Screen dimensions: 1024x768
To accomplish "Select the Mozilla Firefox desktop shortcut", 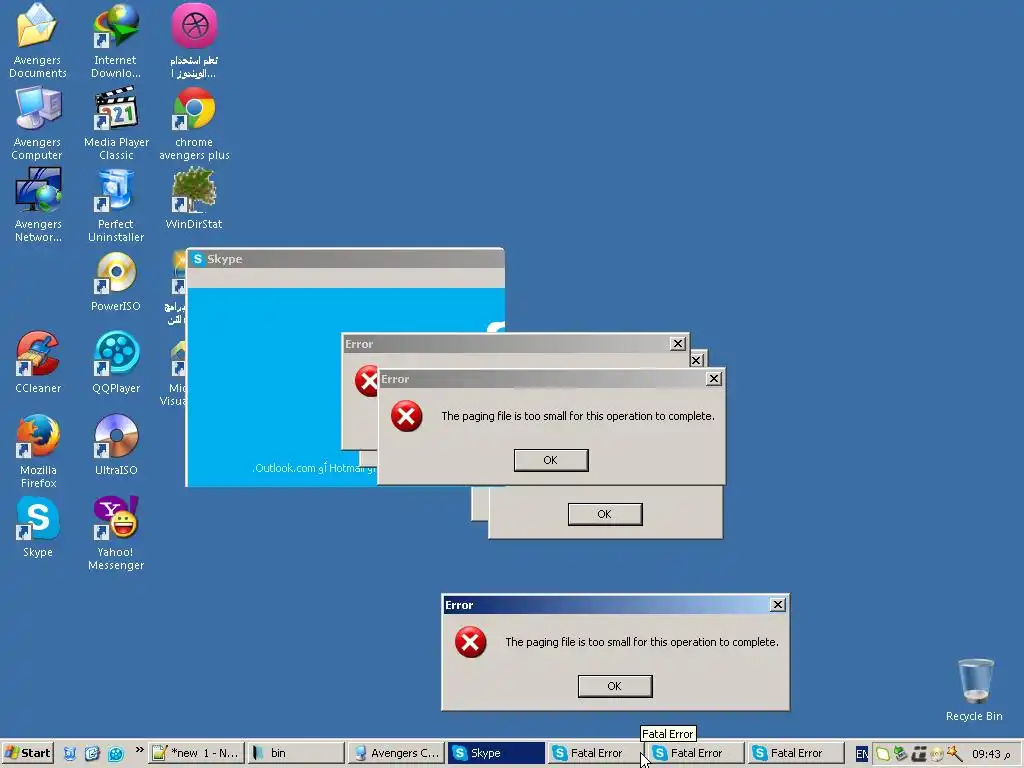I will coord(38,451).
